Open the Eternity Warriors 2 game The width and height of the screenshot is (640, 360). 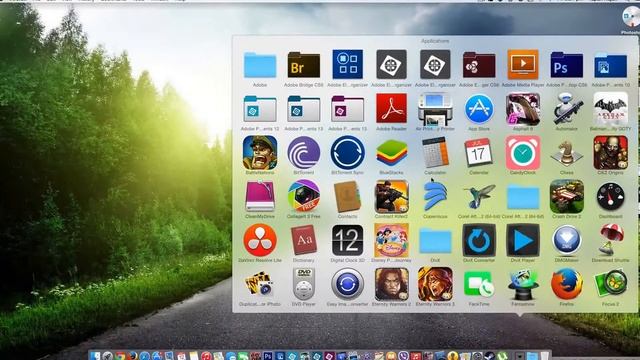pyautogui.click(x=391, y=284)
